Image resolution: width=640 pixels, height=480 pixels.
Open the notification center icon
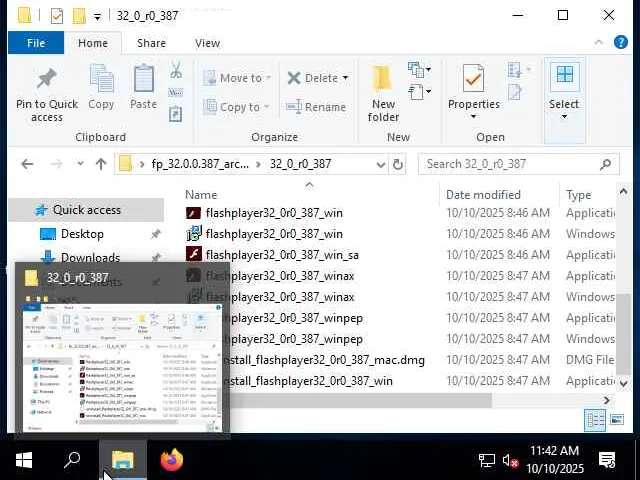pyautogui.click(x=607, y=460)
